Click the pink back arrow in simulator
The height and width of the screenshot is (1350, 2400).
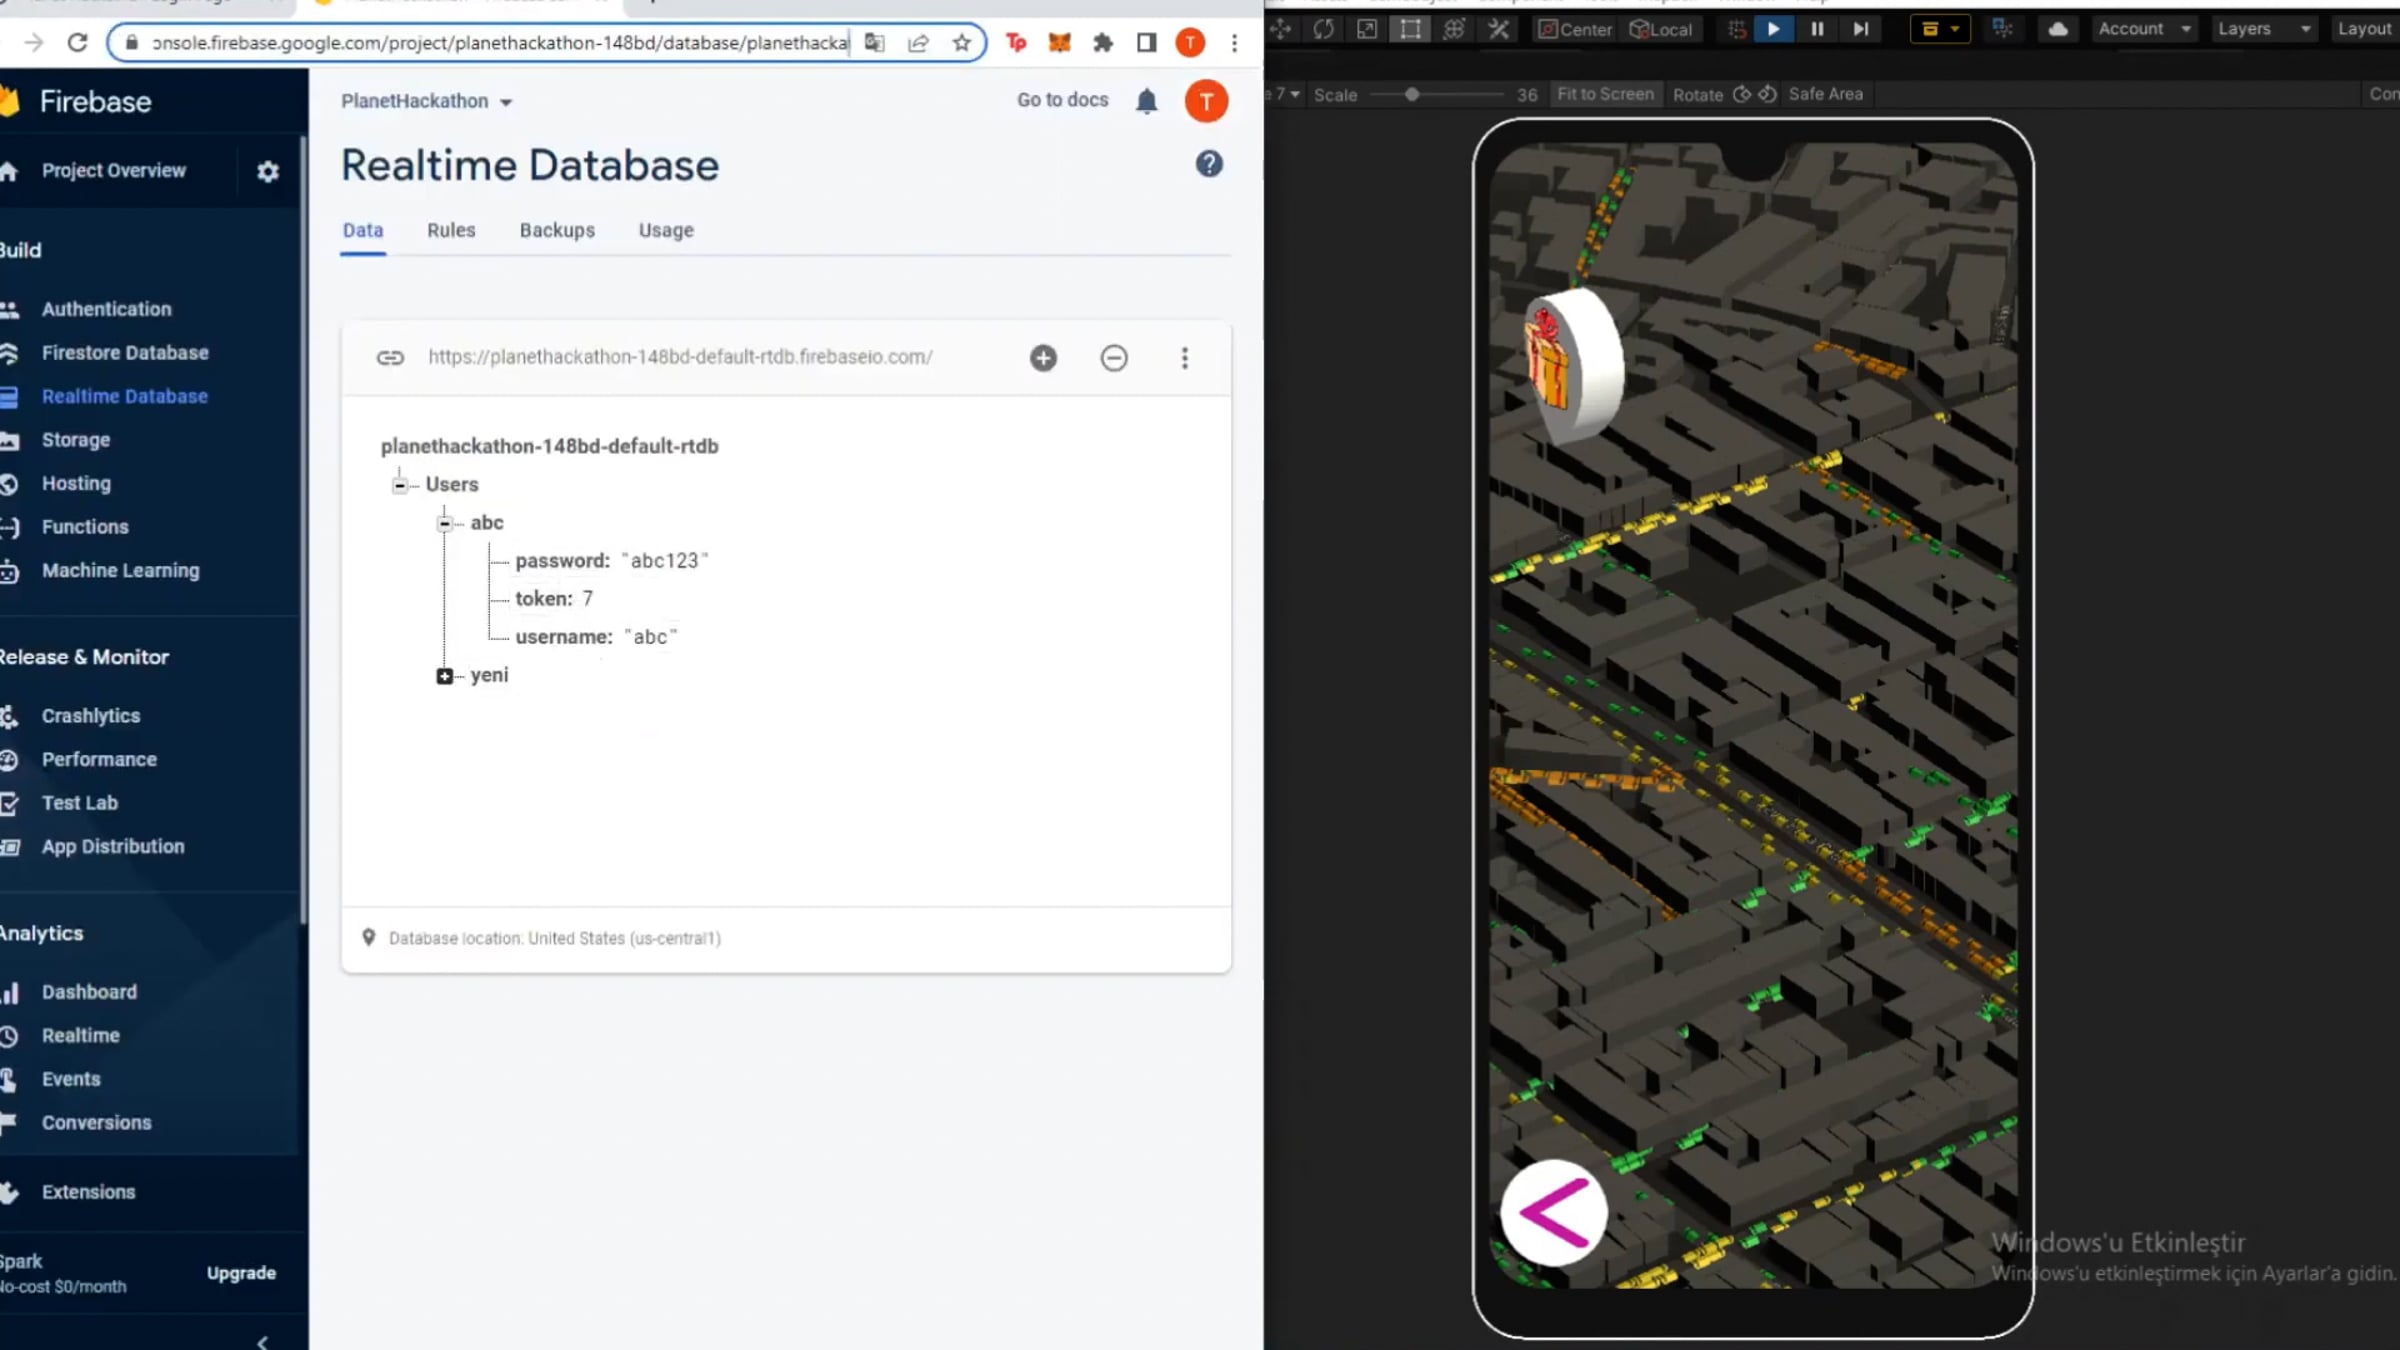pyautogui.click(x=1554, y=1213)
